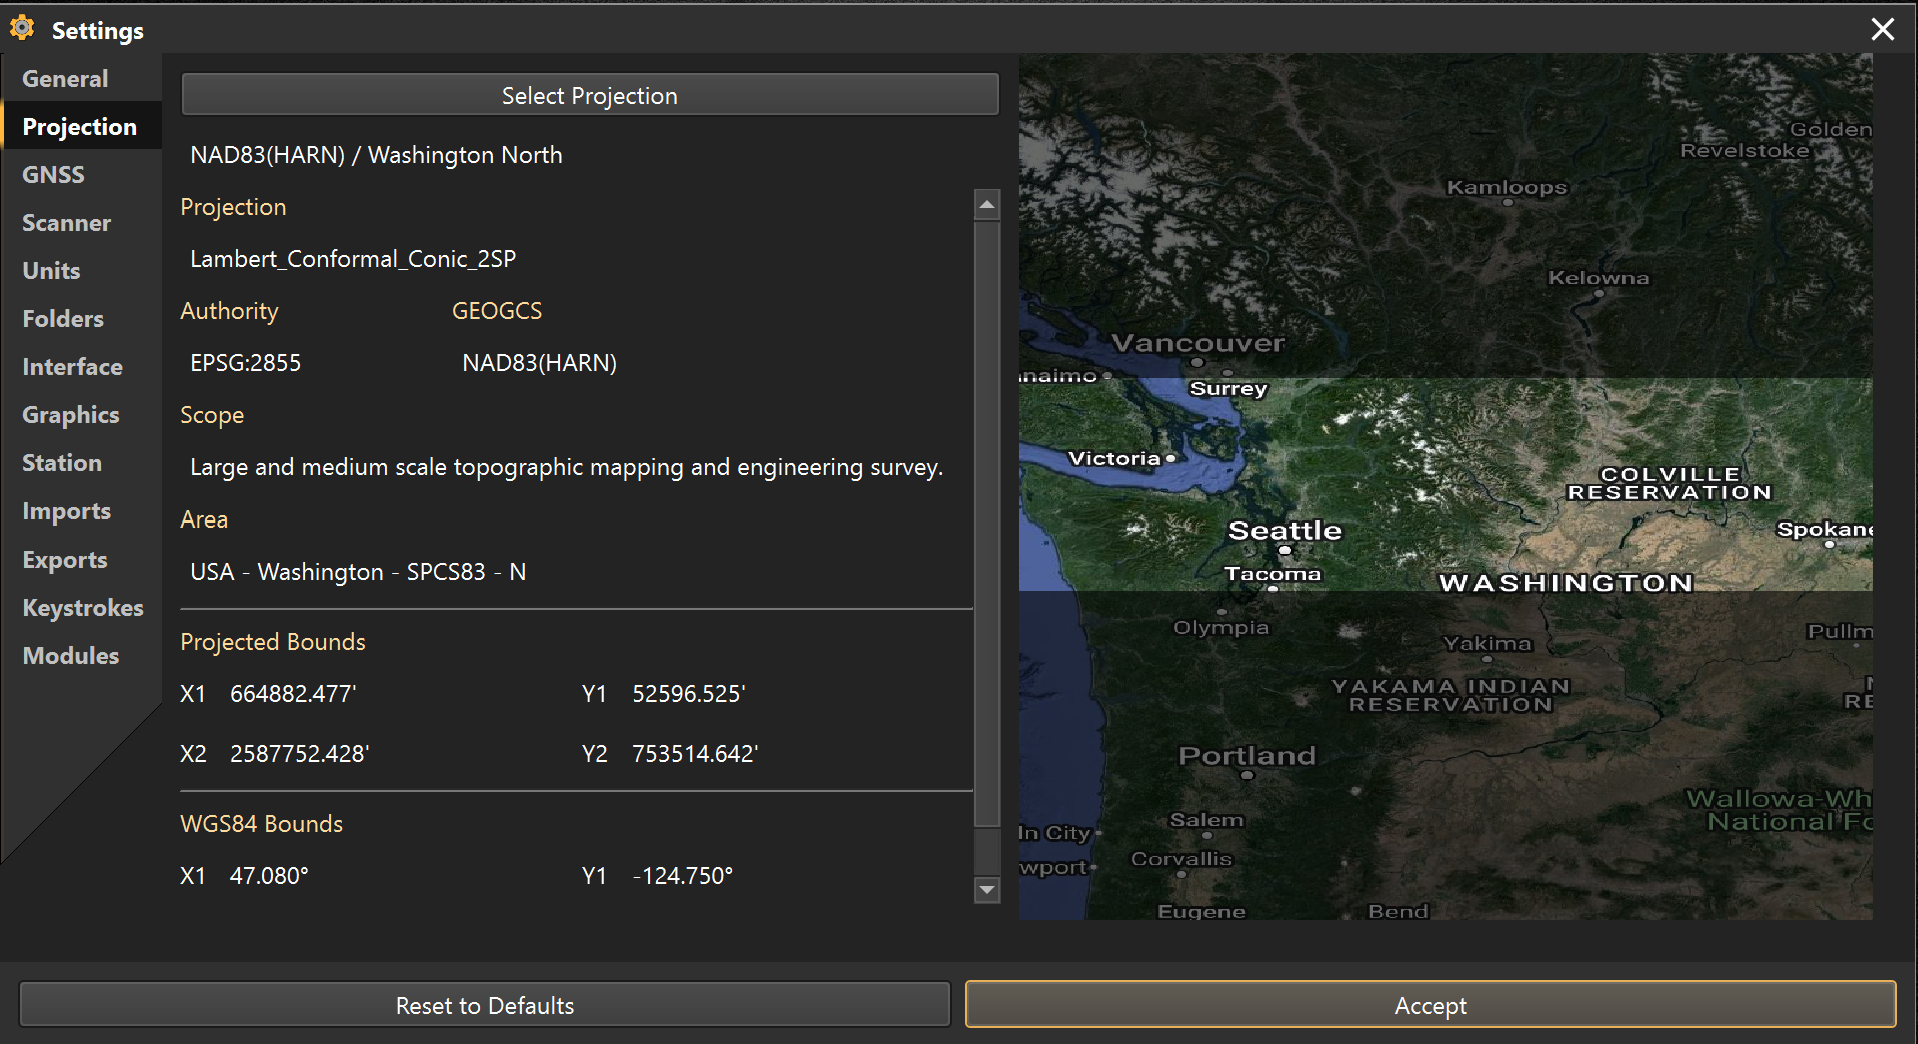Close the Settings dialog
Screen dimensions: 1918x1044
[1882, 29]
